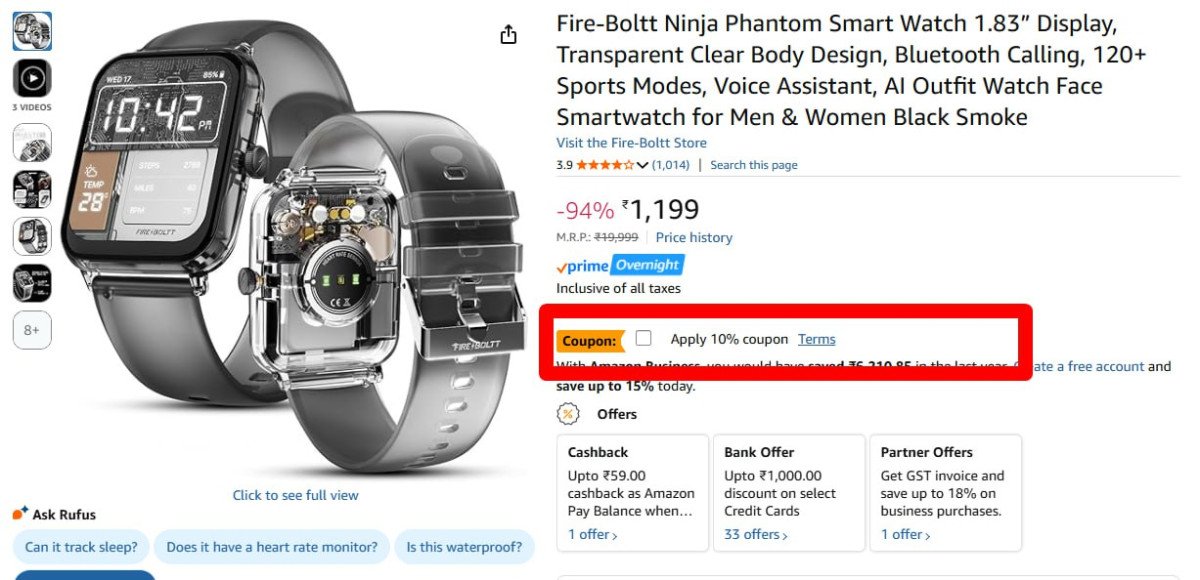Screen dimensions: 1200x580
Task: Expand the Cashback 1 offer link
Action: pyautogui.click(x=592, y=535)
